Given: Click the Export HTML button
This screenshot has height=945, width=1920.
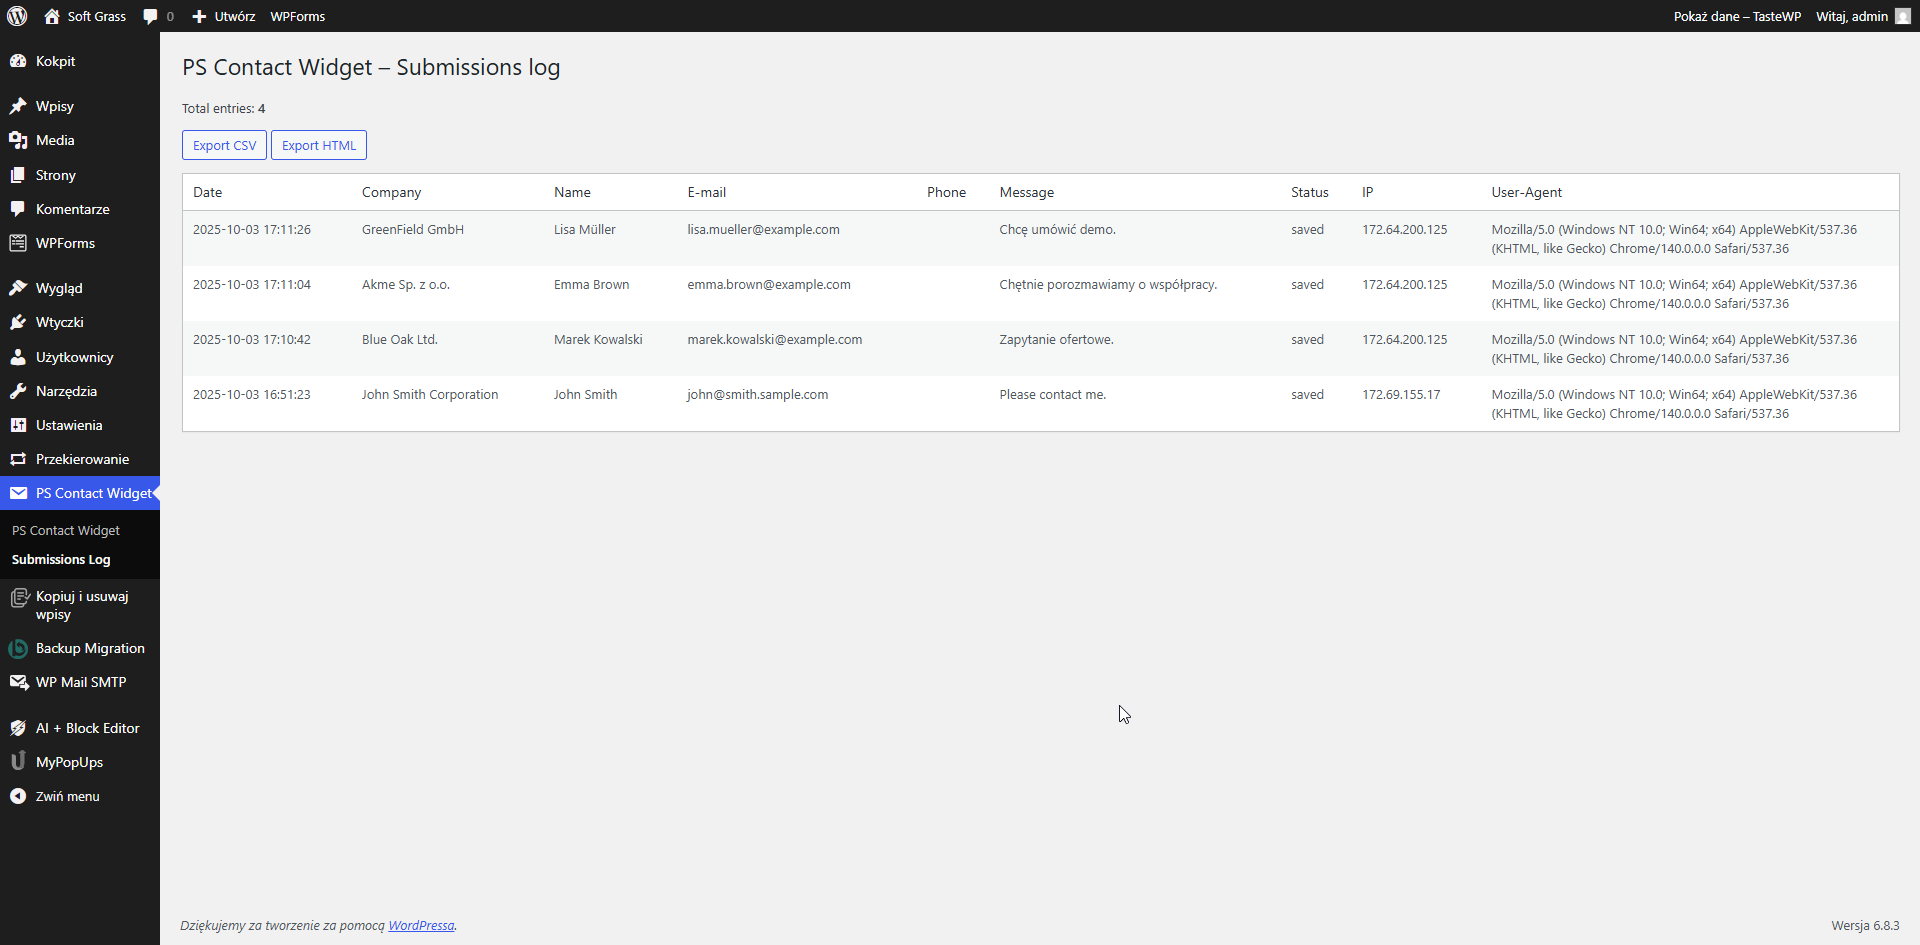Looking at the screenshot, I should point(318,144).
